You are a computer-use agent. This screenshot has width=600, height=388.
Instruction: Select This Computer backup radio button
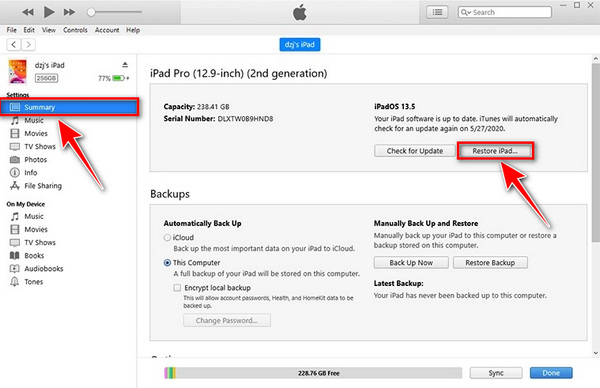coord(167,262)
